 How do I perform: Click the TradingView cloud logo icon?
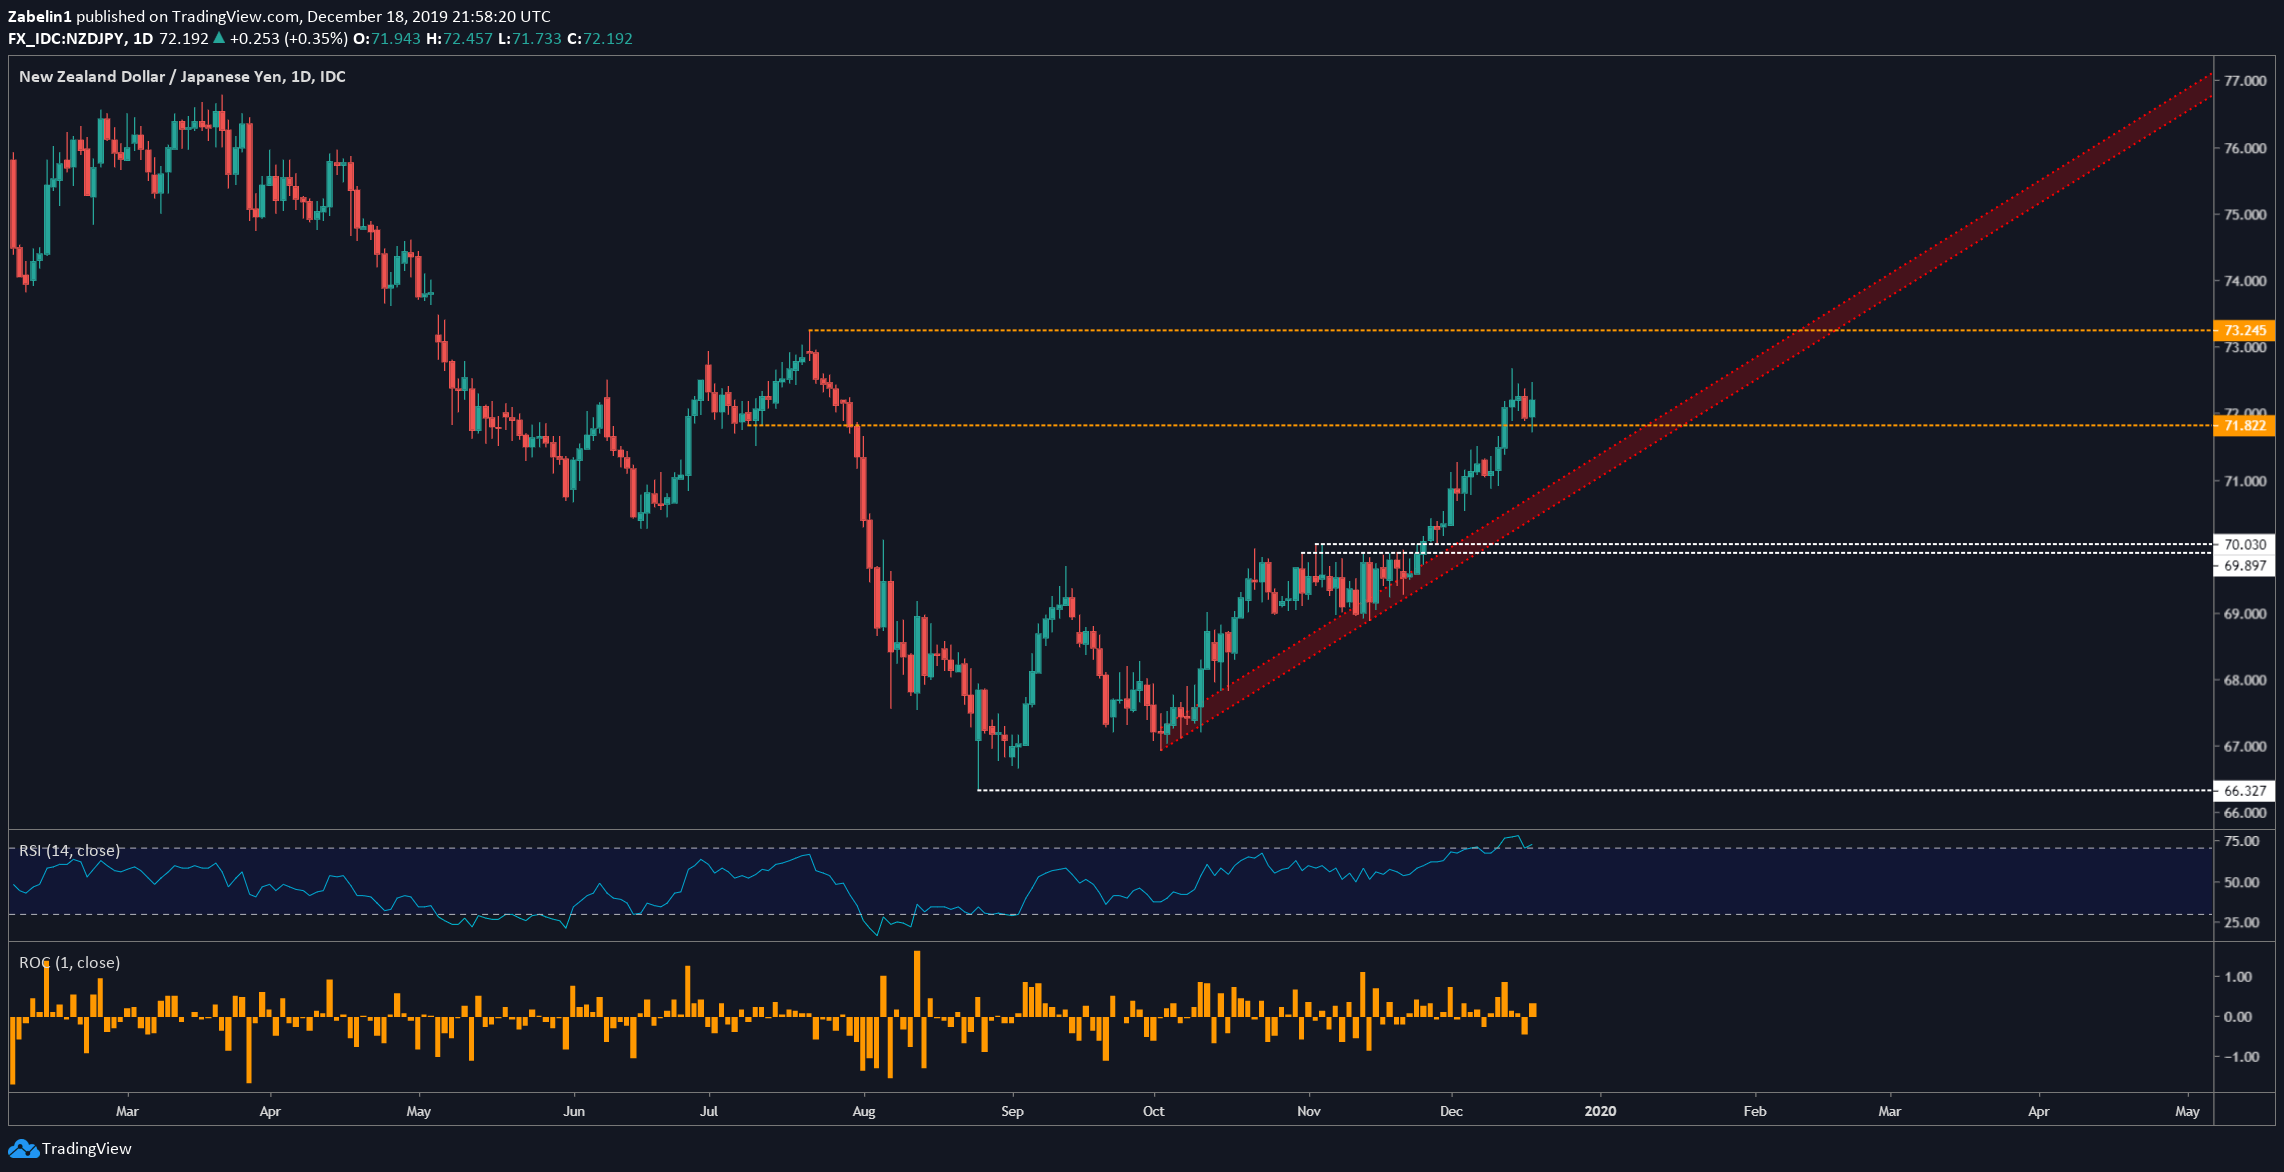tap(23, 1149)
